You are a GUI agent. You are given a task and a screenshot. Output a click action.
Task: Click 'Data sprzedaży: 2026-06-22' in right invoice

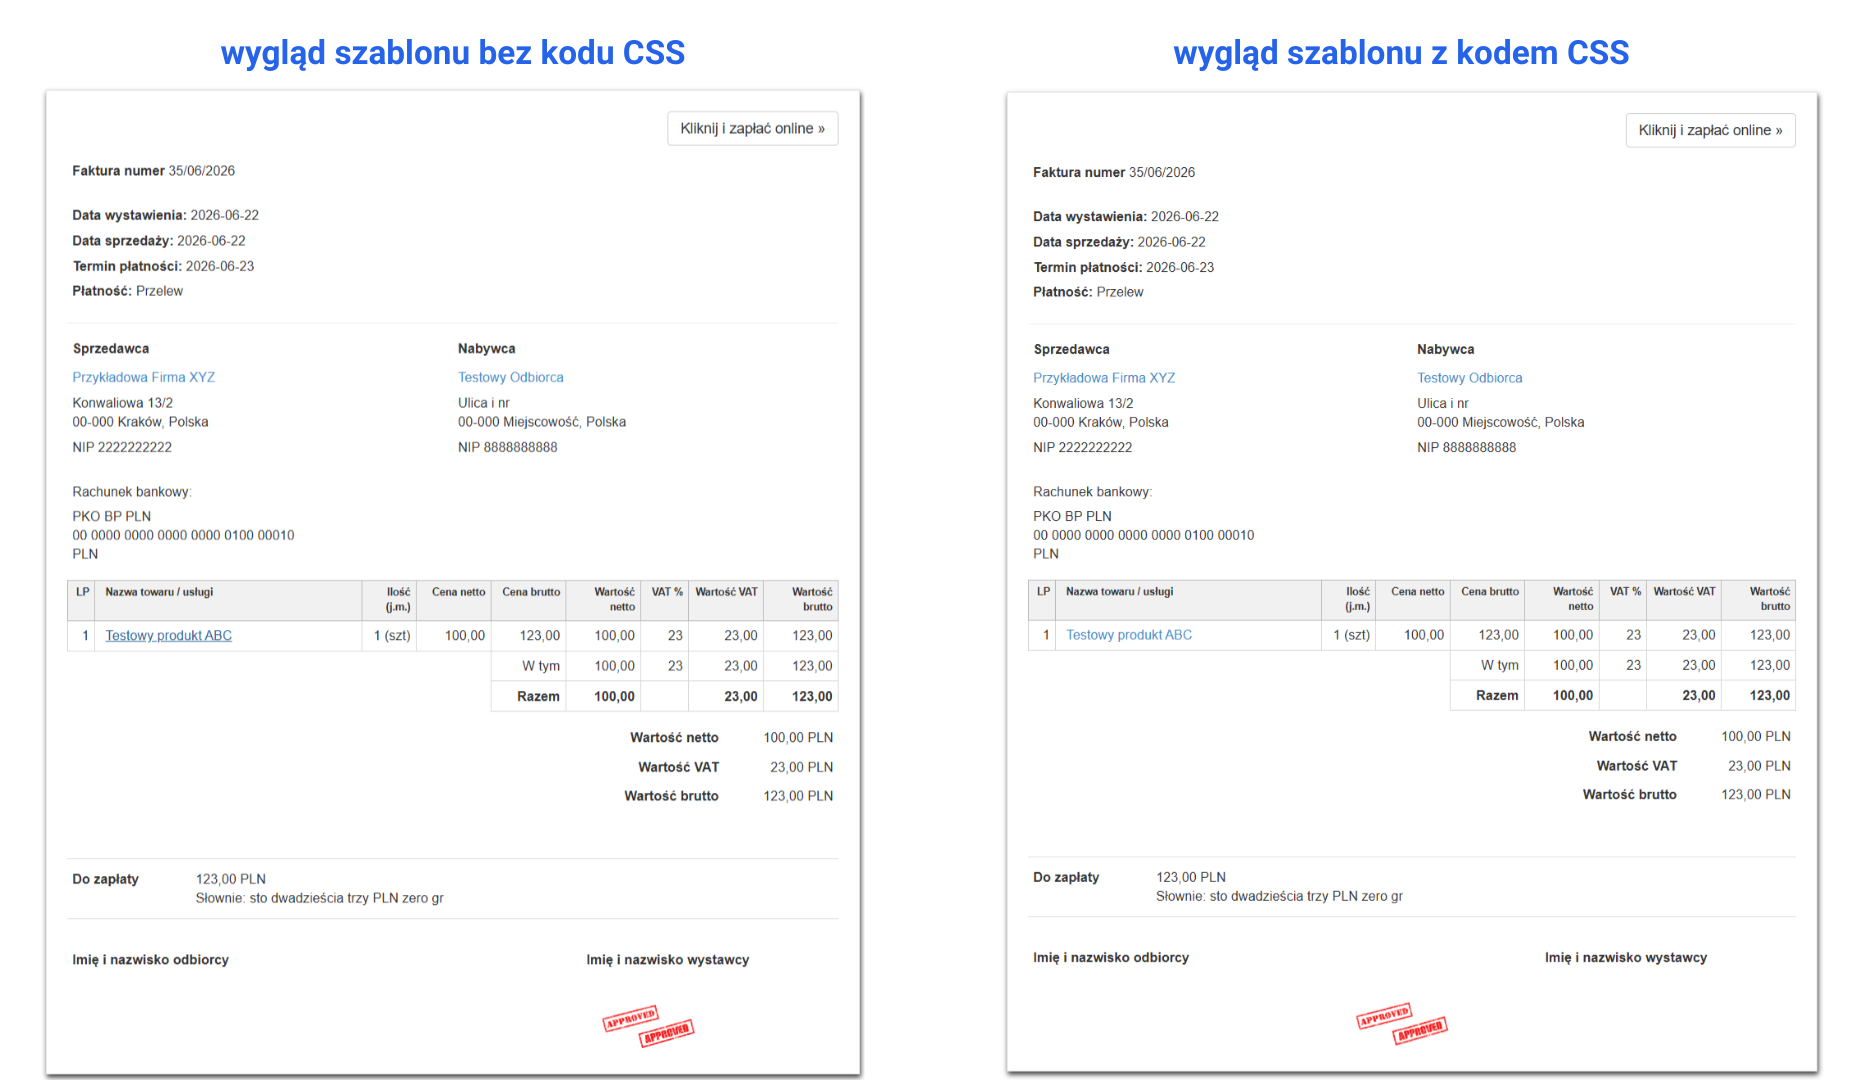[x=1119, y=242]
